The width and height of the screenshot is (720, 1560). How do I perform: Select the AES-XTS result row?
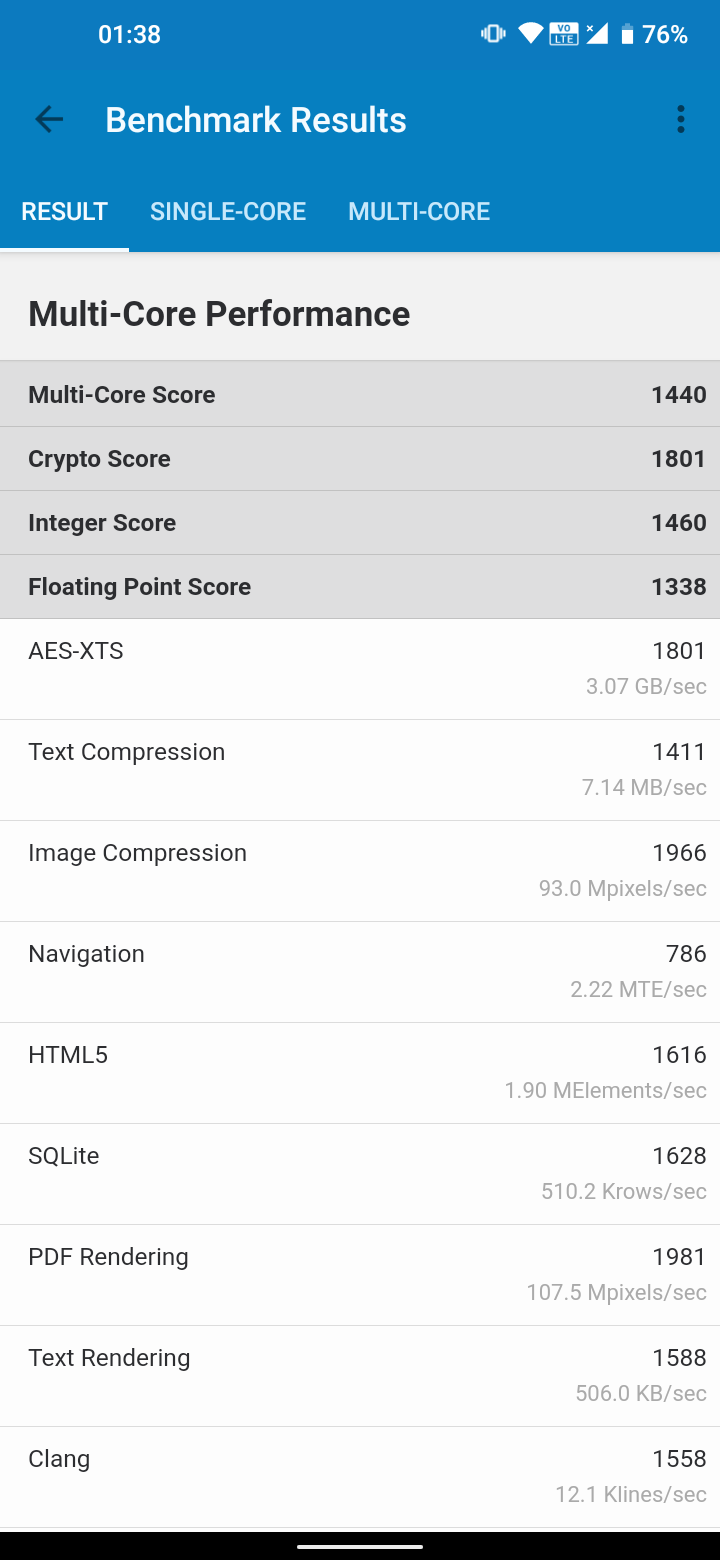pyautogui.click(x=360, y=669)
